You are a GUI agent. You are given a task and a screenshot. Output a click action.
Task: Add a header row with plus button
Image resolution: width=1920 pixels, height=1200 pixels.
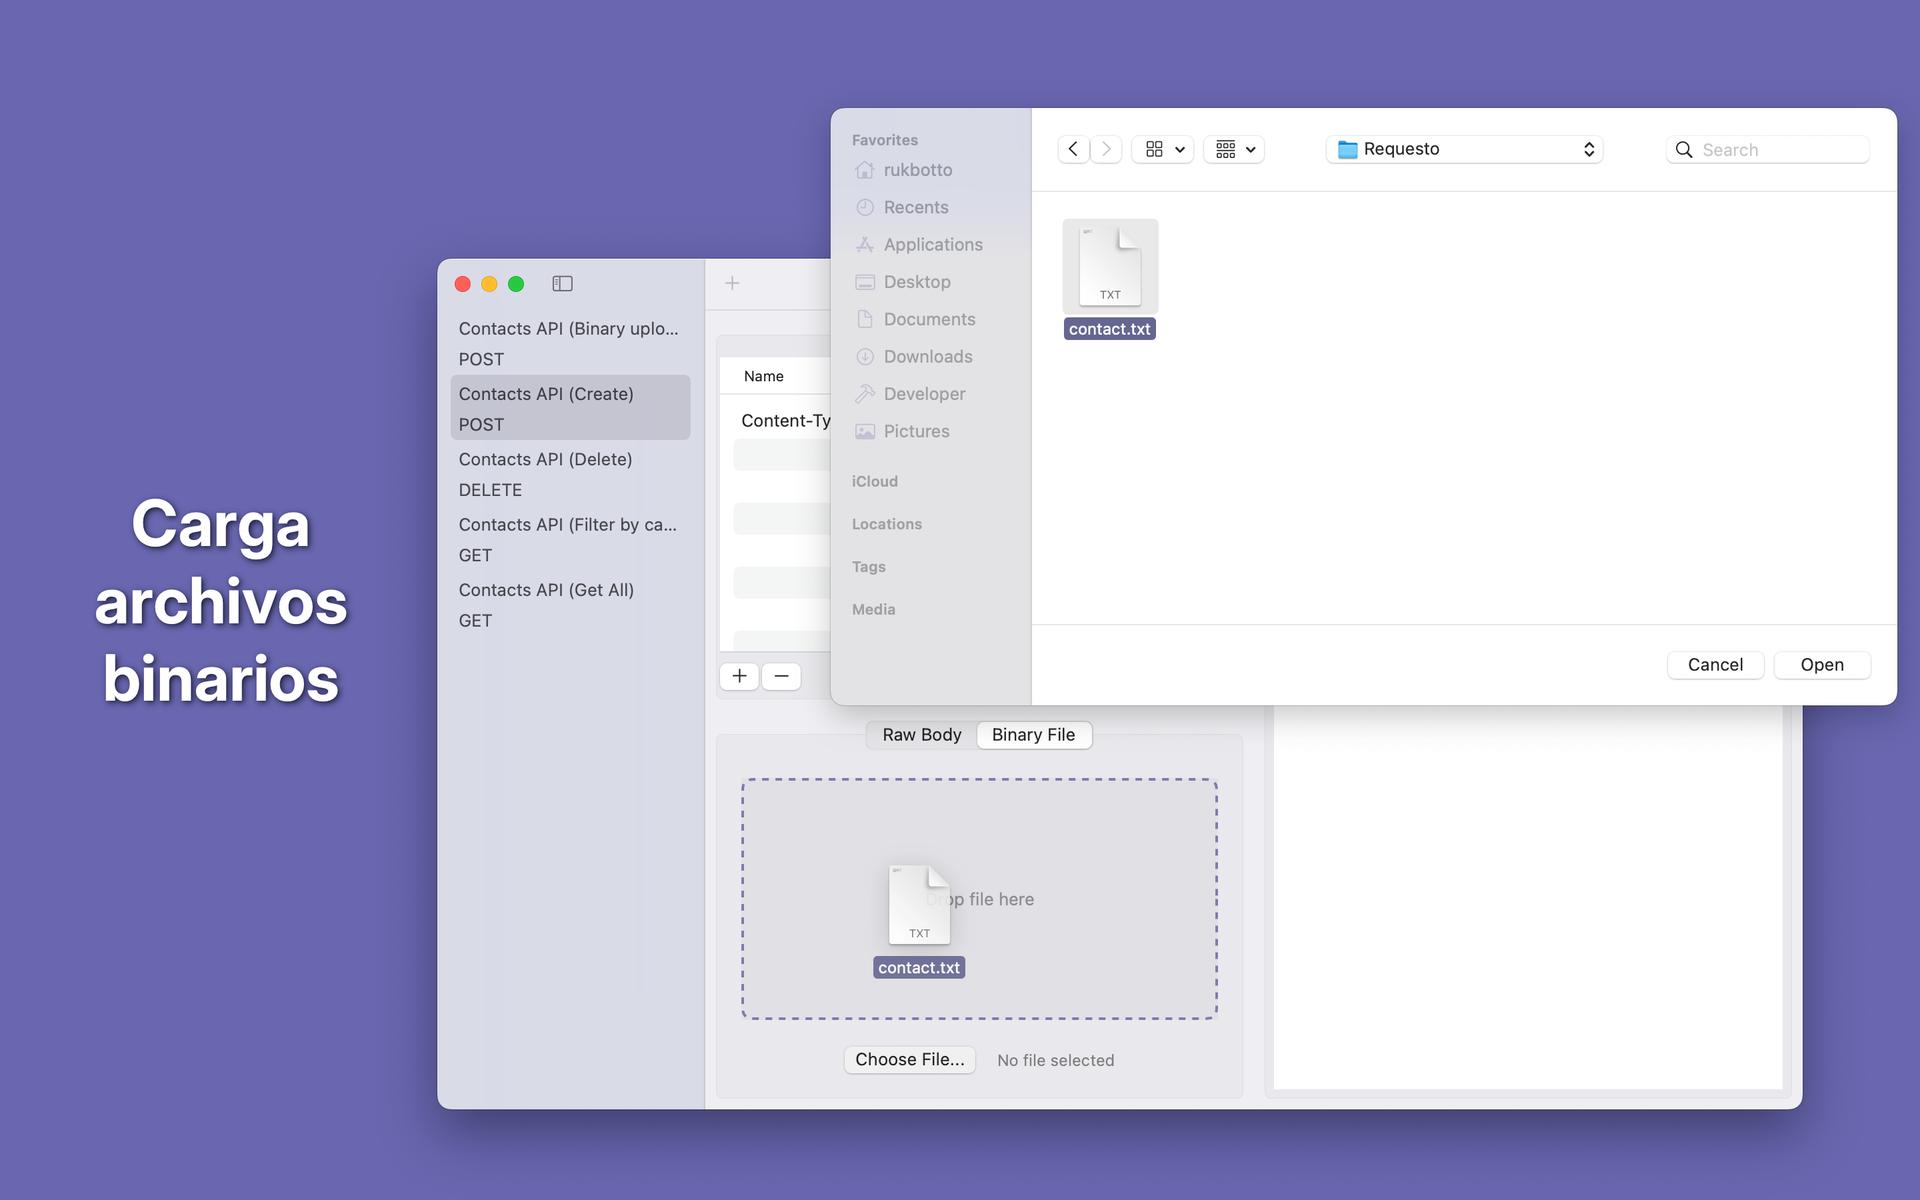739,676
